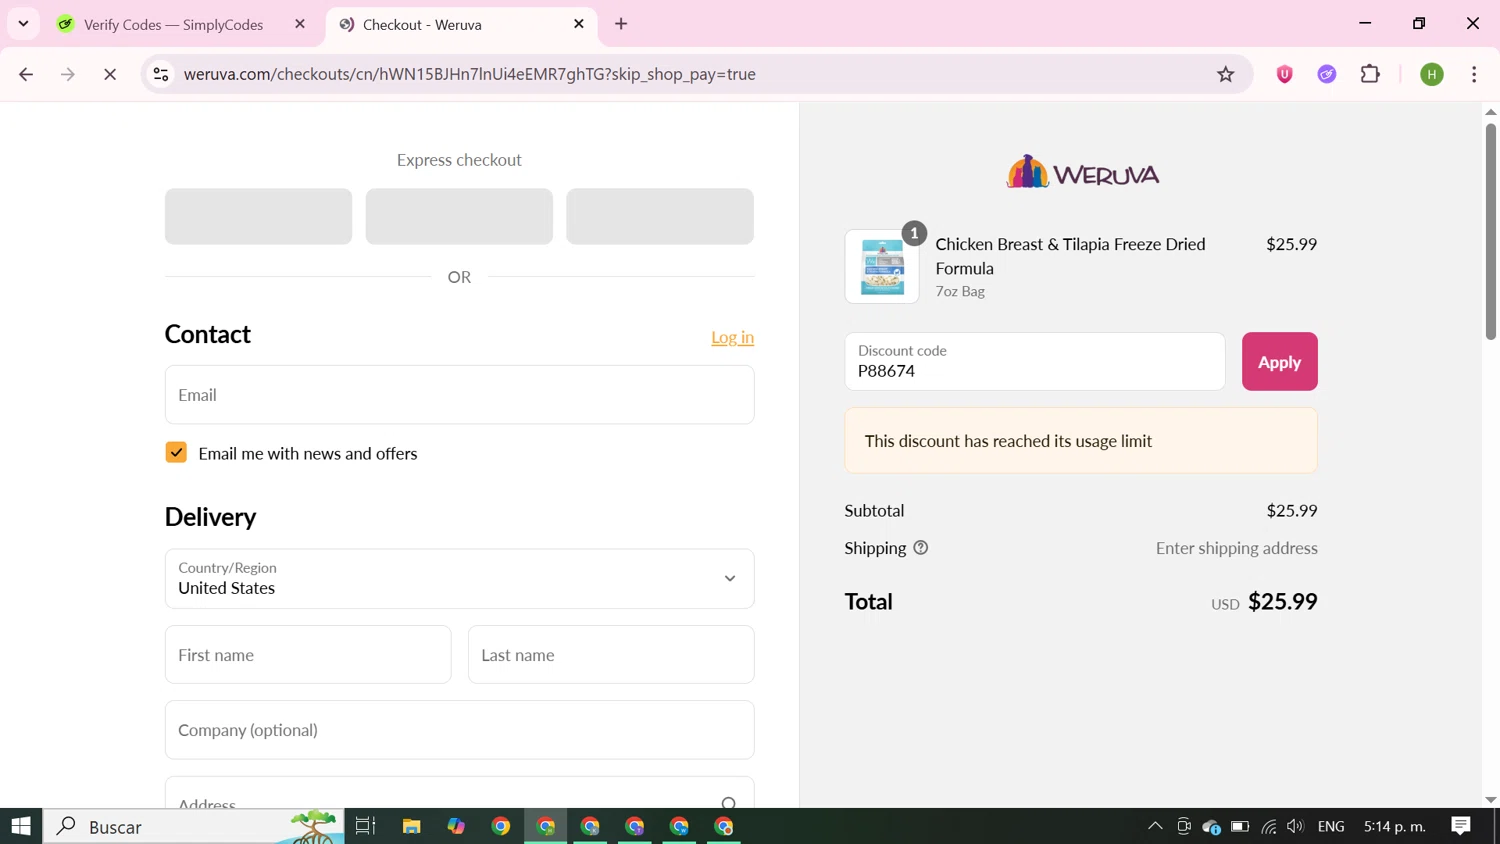1500x844 pixels.
Task: Click the 5:14 p. m. clock
Action: (1395, 826)
